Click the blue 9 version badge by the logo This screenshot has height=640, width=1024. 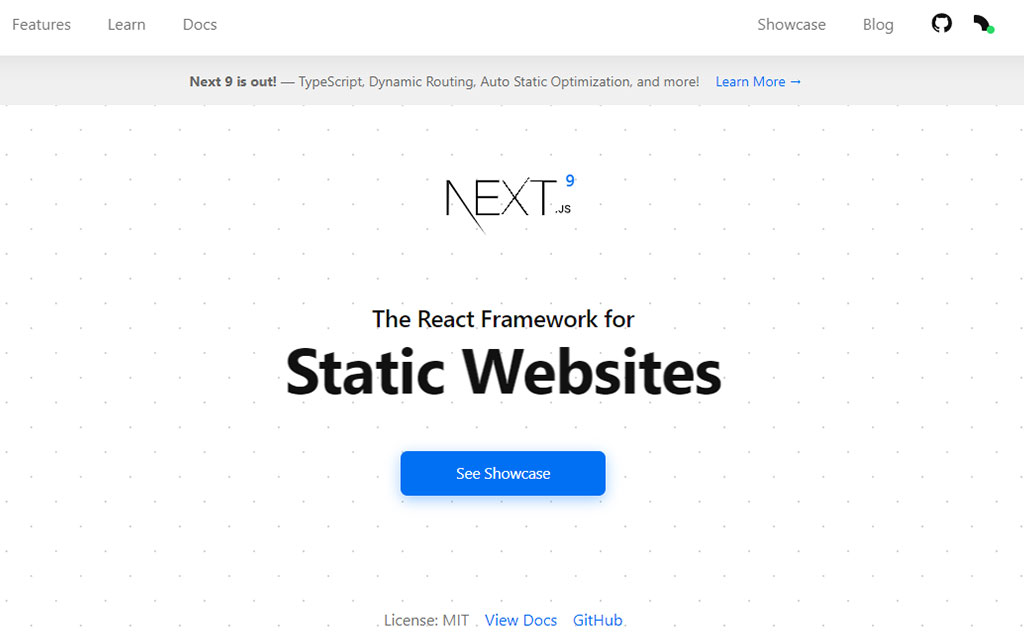[570, 181]
